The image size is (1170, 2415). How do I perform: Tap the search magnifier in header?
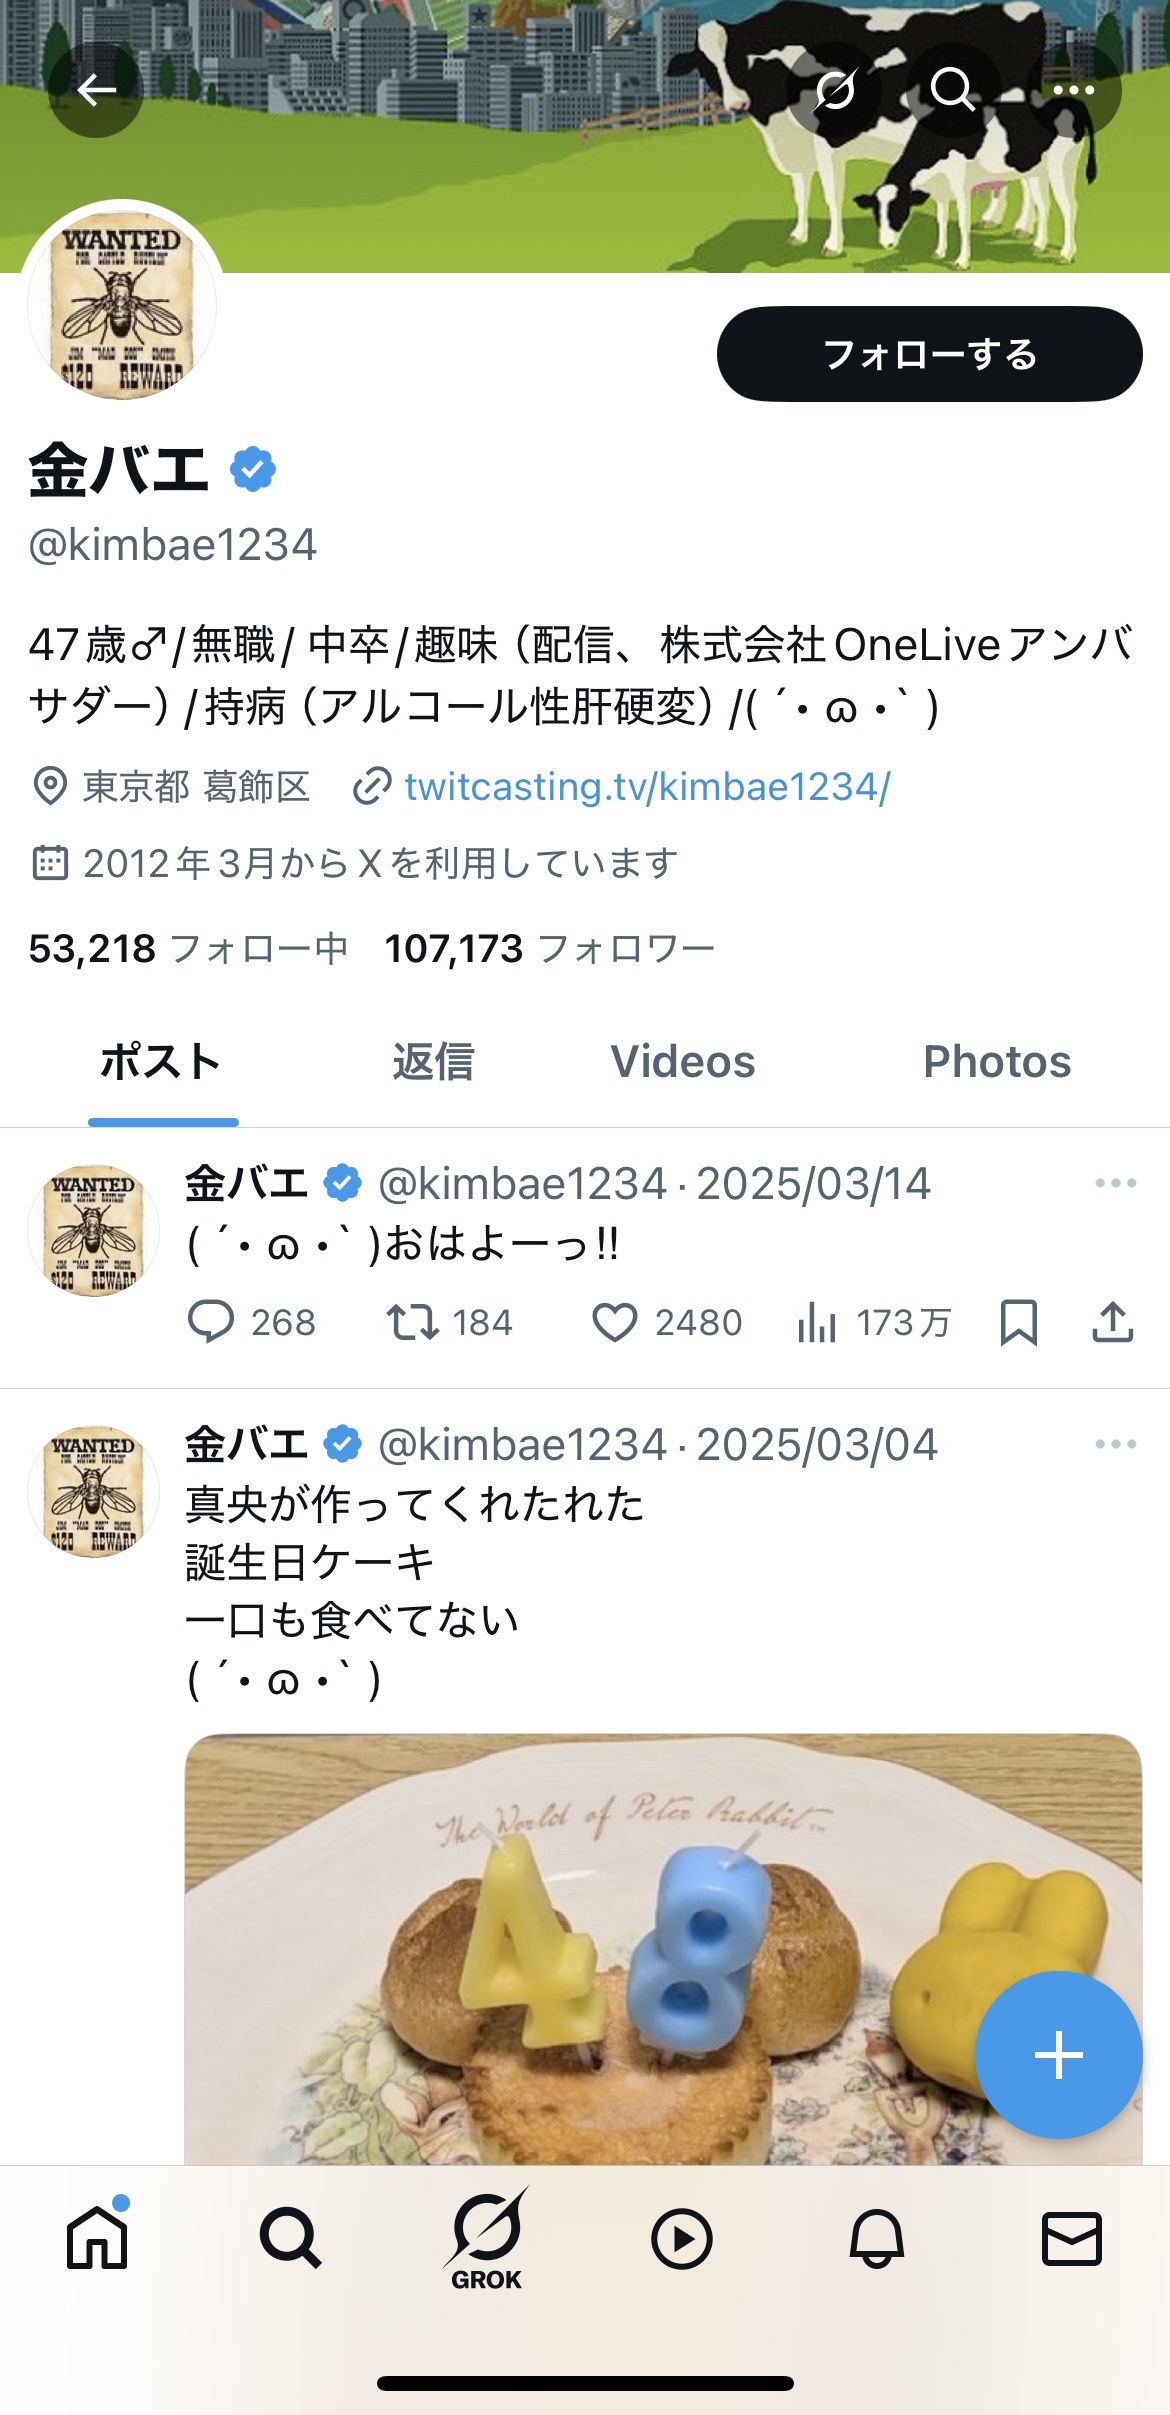point(953,90)
